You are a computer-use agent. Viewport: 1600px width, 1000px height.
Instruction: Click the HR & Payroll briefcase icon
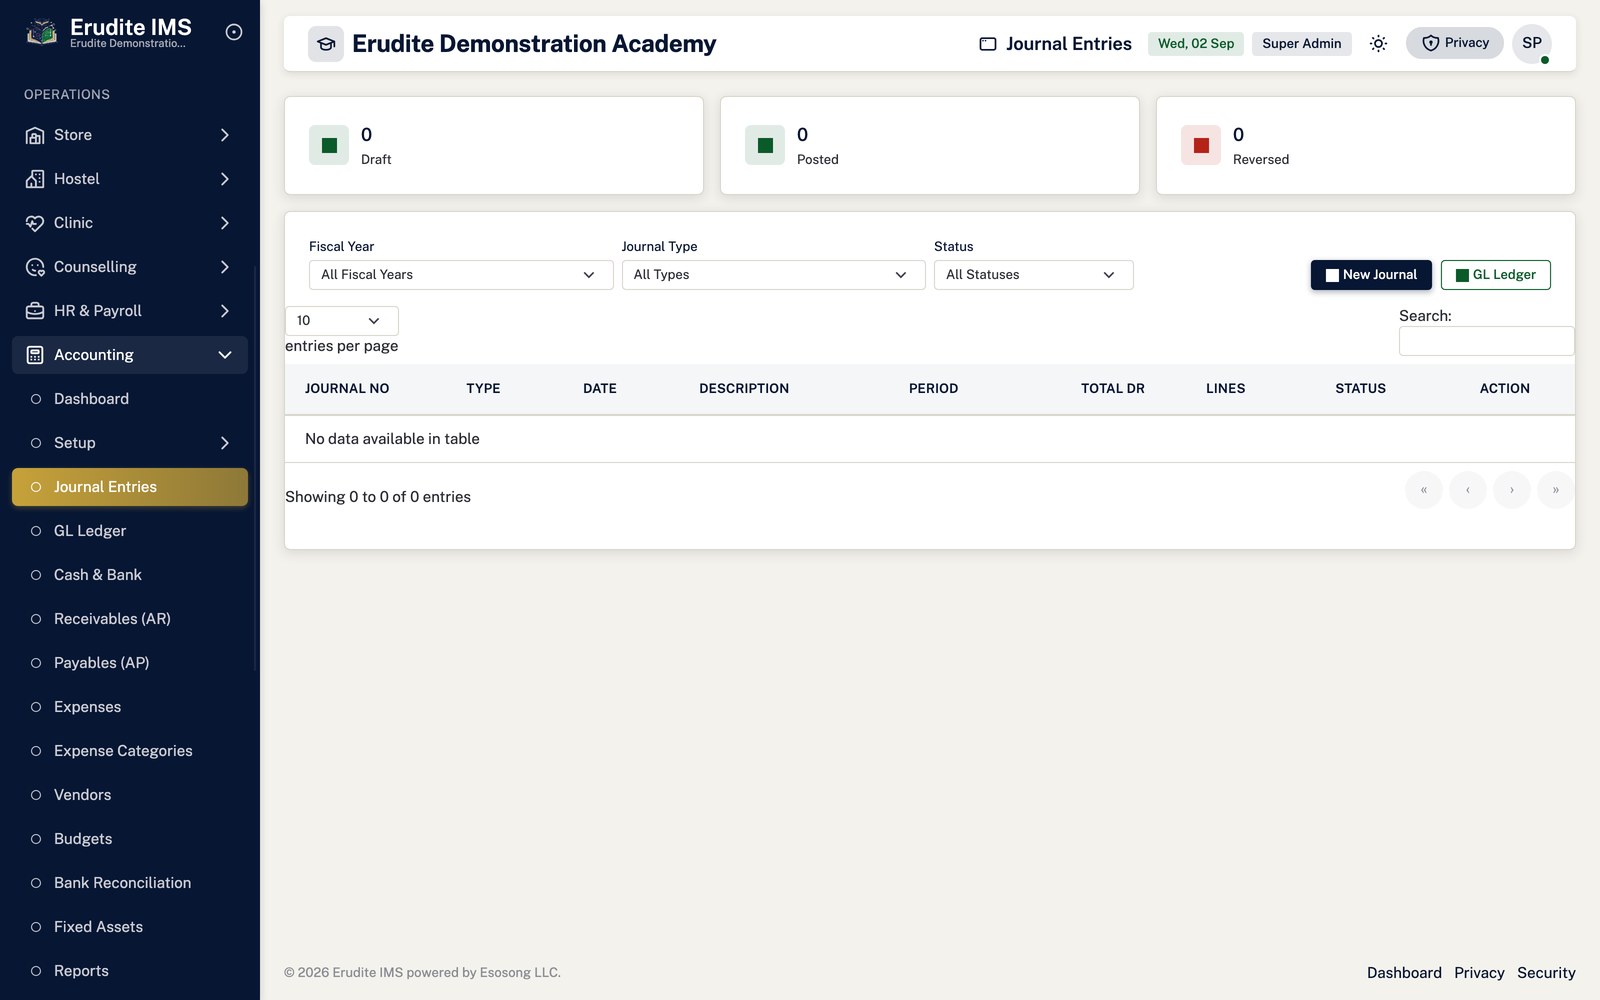tap(35, 311)
